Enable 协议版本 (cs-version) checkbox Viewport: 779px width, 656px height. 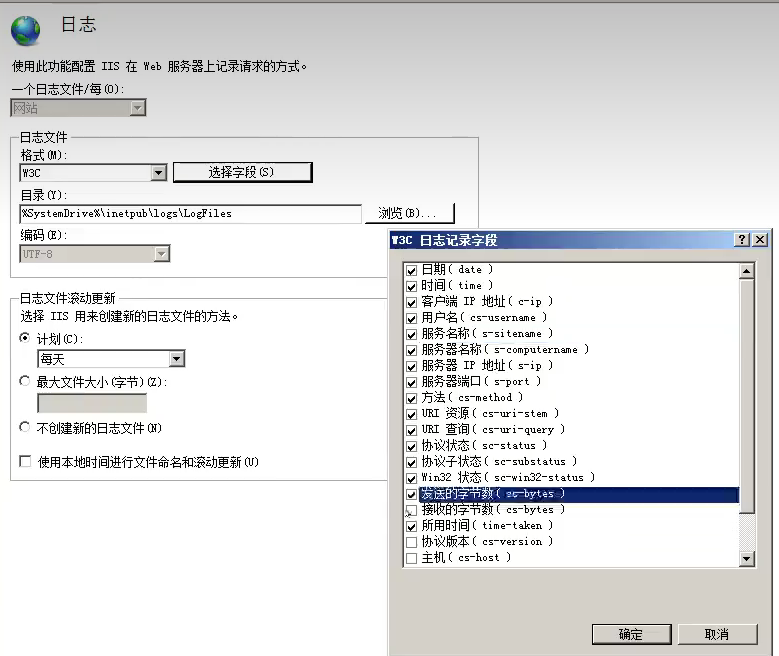(x=411, y=542)
